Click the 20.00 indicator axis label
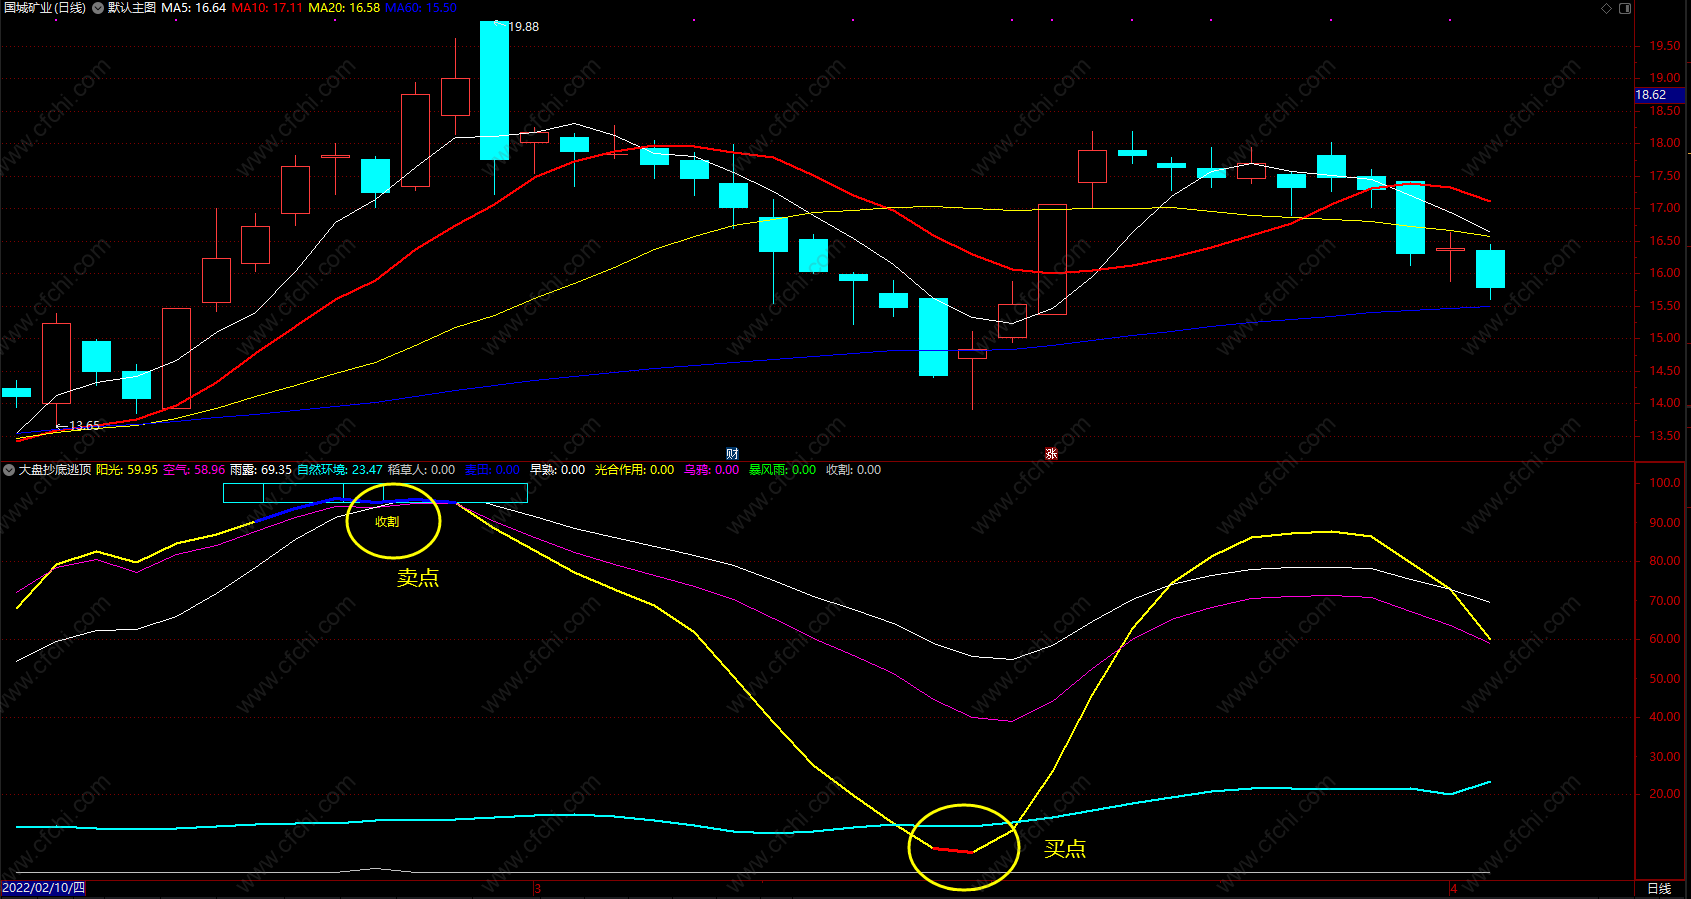The height and width of the screenshot is (899, 1691). click(x=1665, y=794)
